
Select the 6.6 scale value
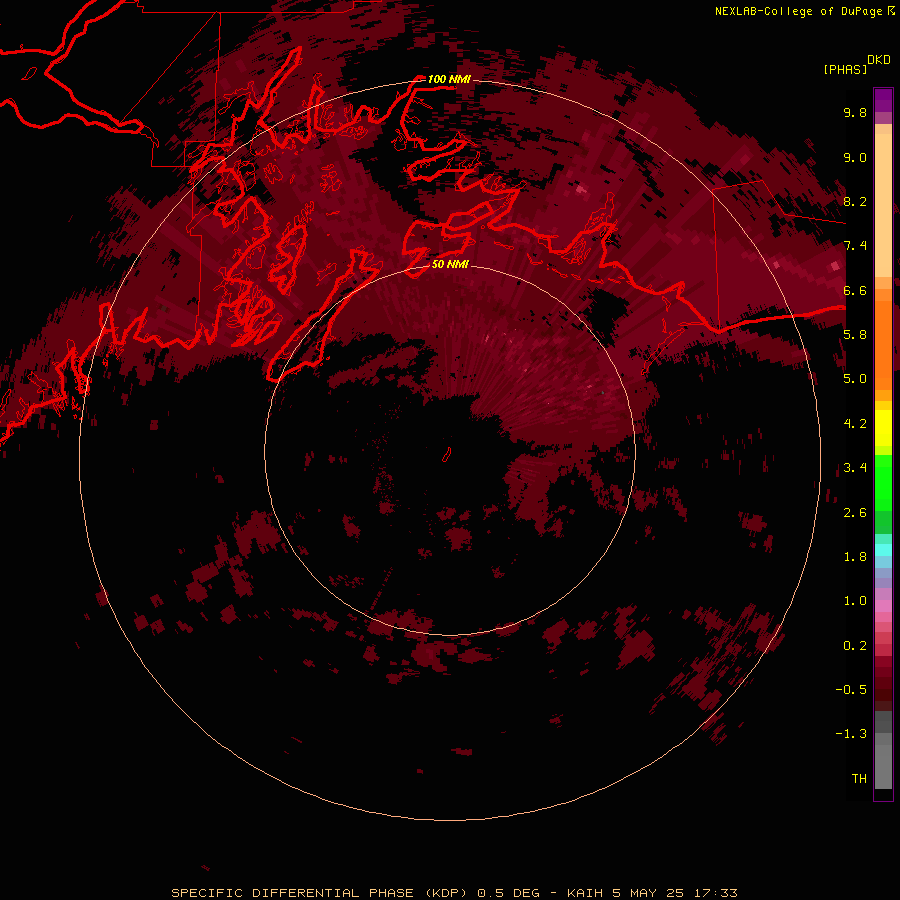pos(855,290)
